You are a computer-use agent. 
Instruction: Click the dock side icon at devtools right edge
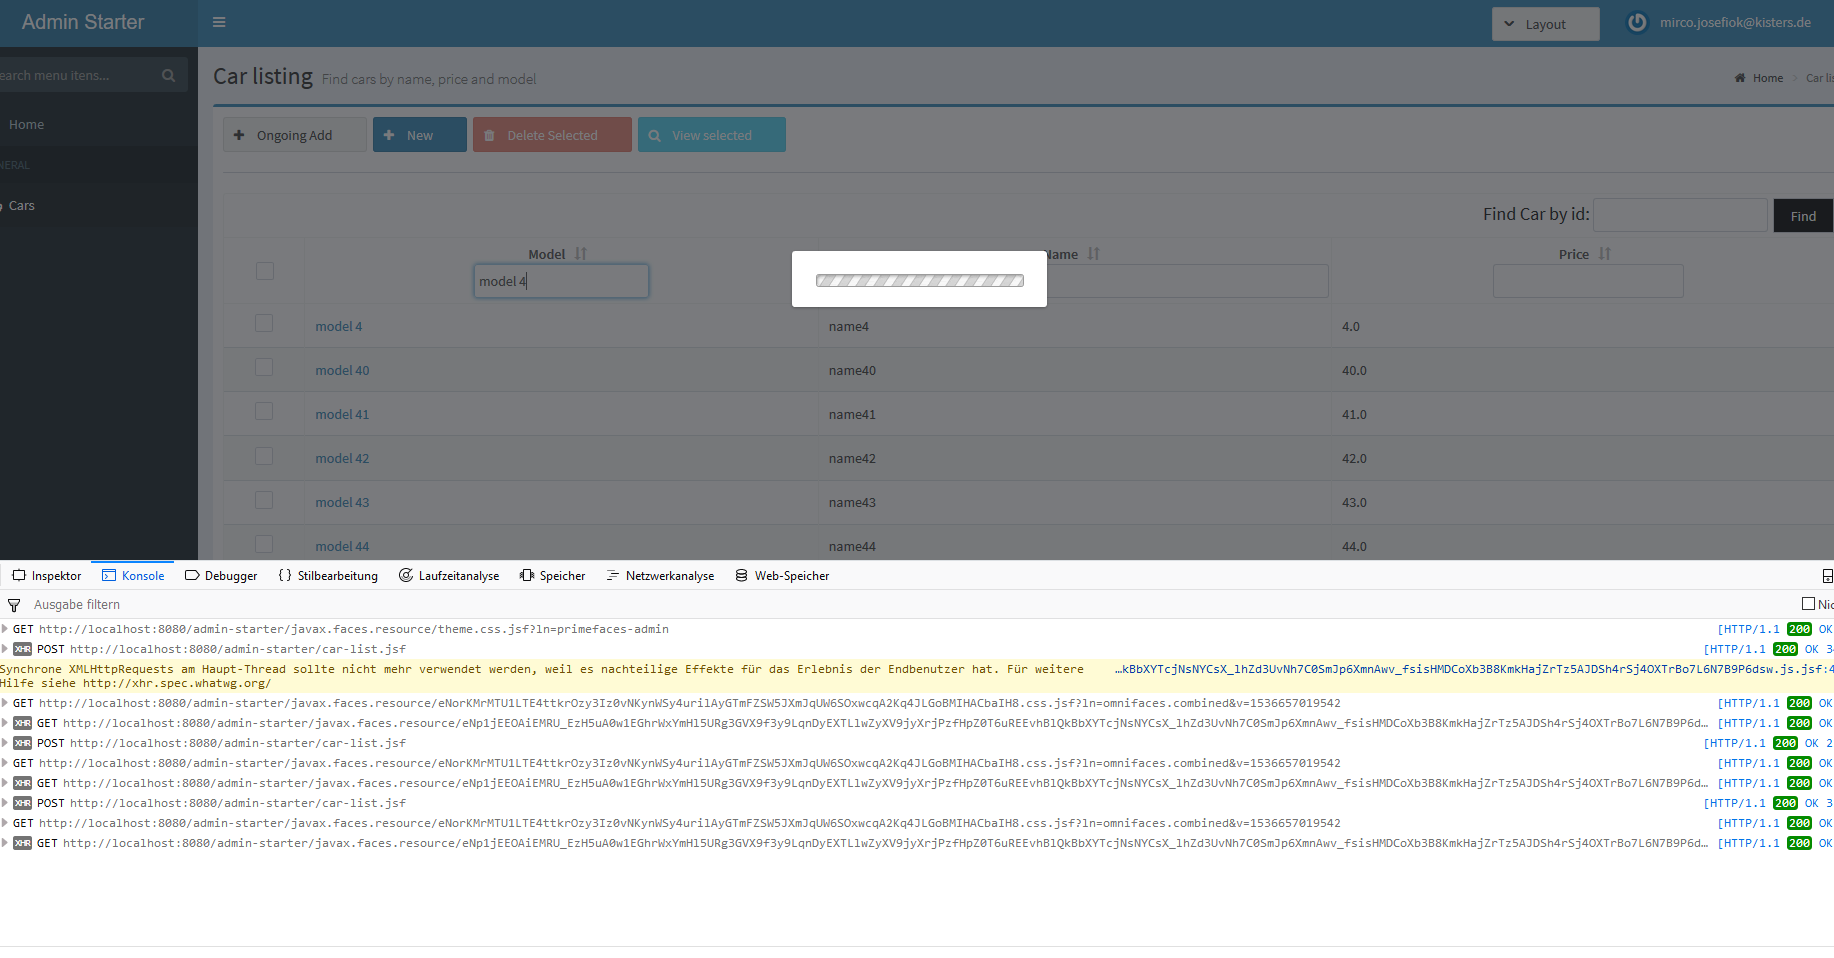click(1827, 576)
